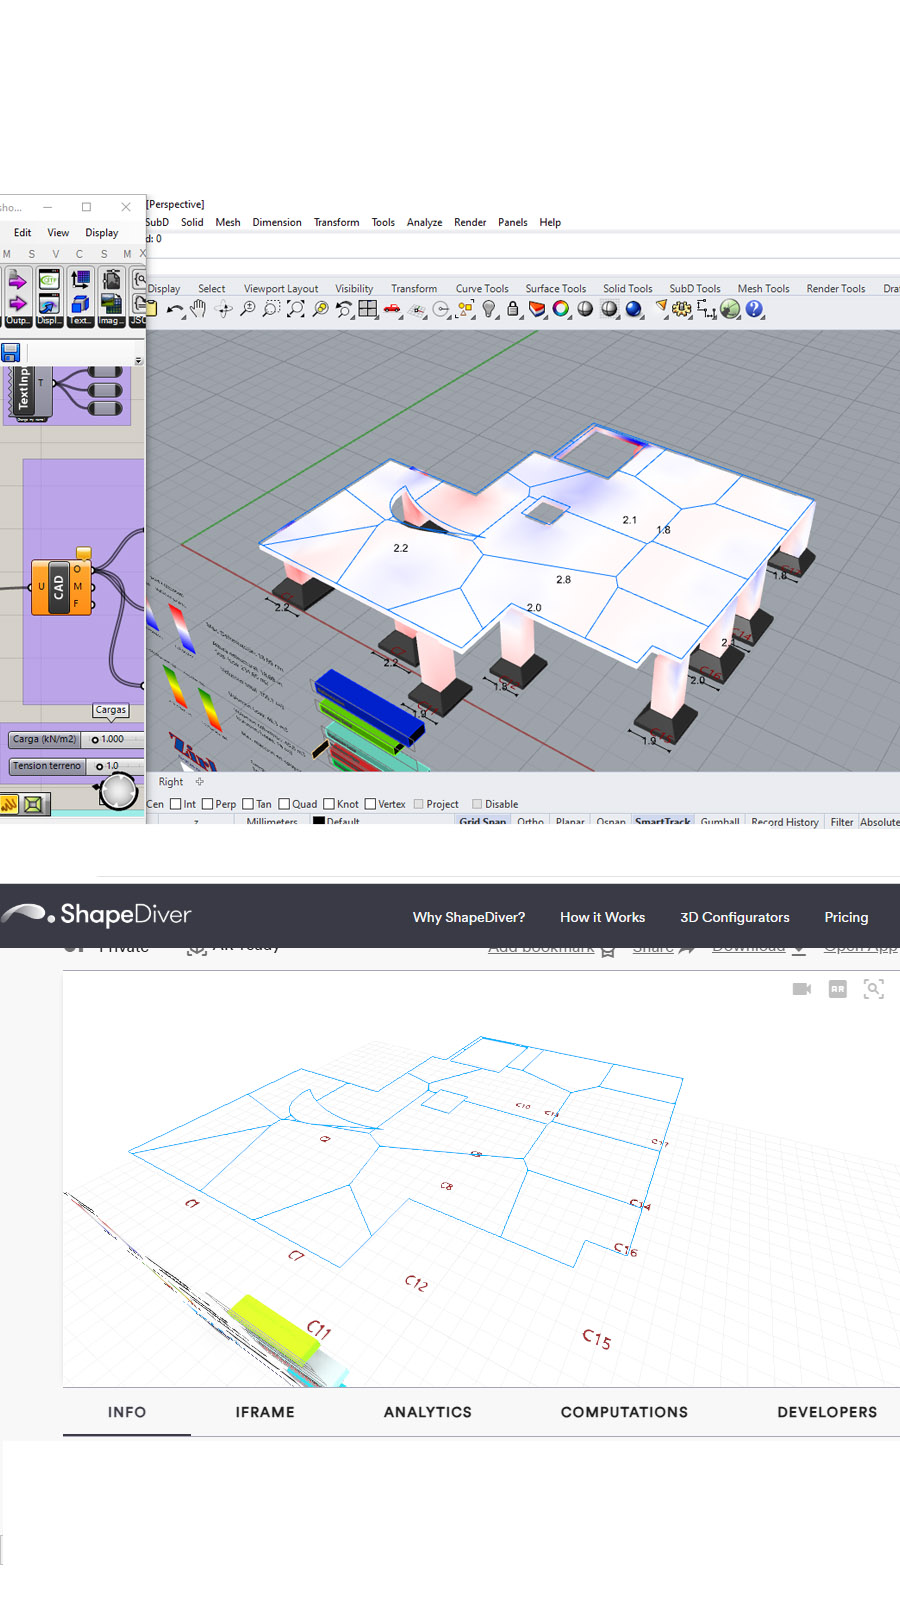Click the Undo arrow in Rhino toolbar
Screen dimensions: 900x1600
tap(174, 310)
